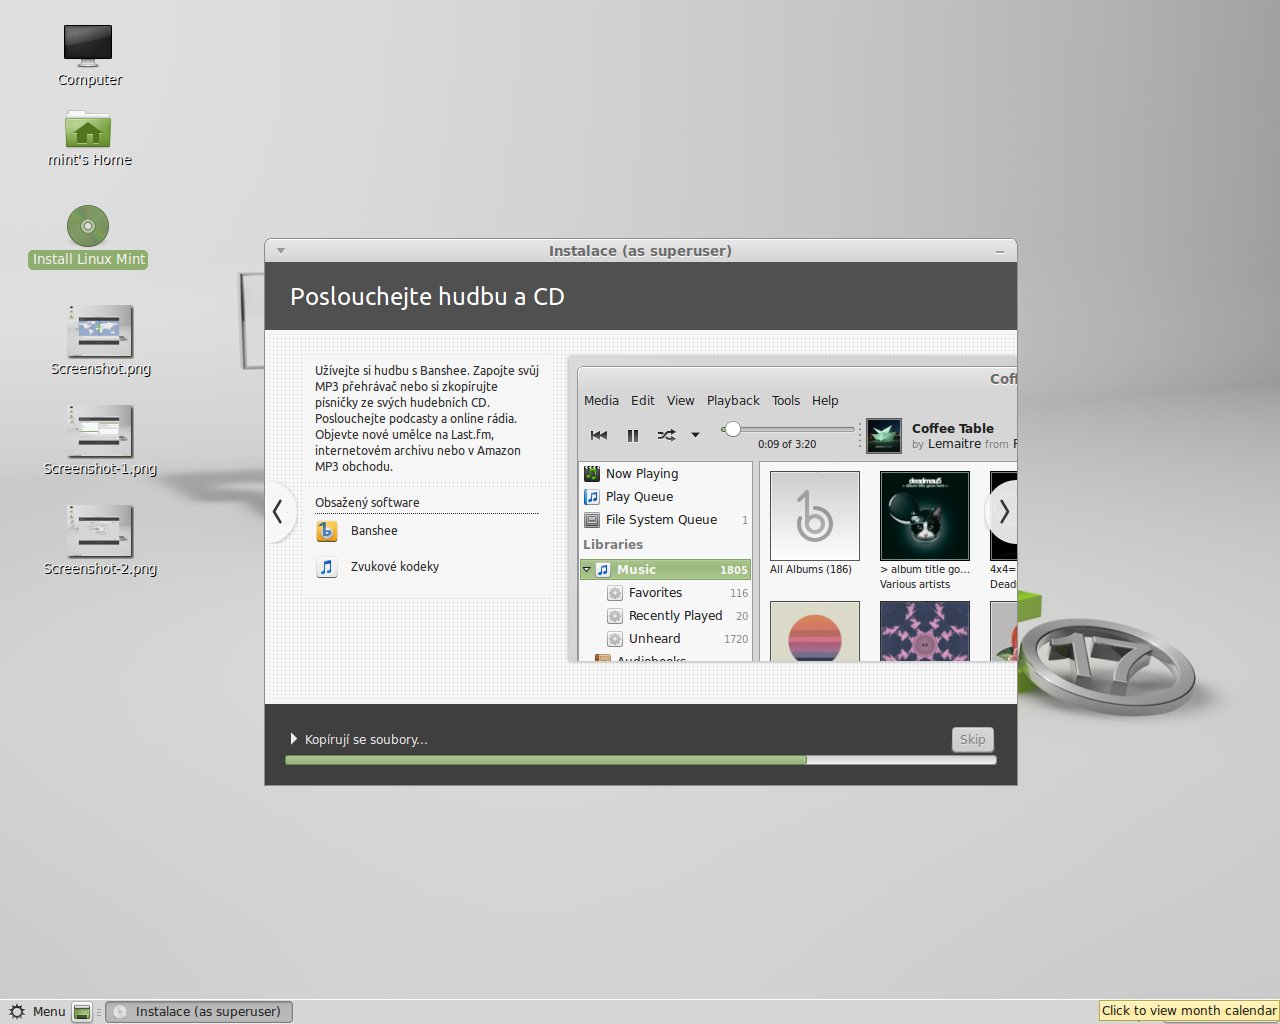Open the Computer desktop icon

click(88, 47)
